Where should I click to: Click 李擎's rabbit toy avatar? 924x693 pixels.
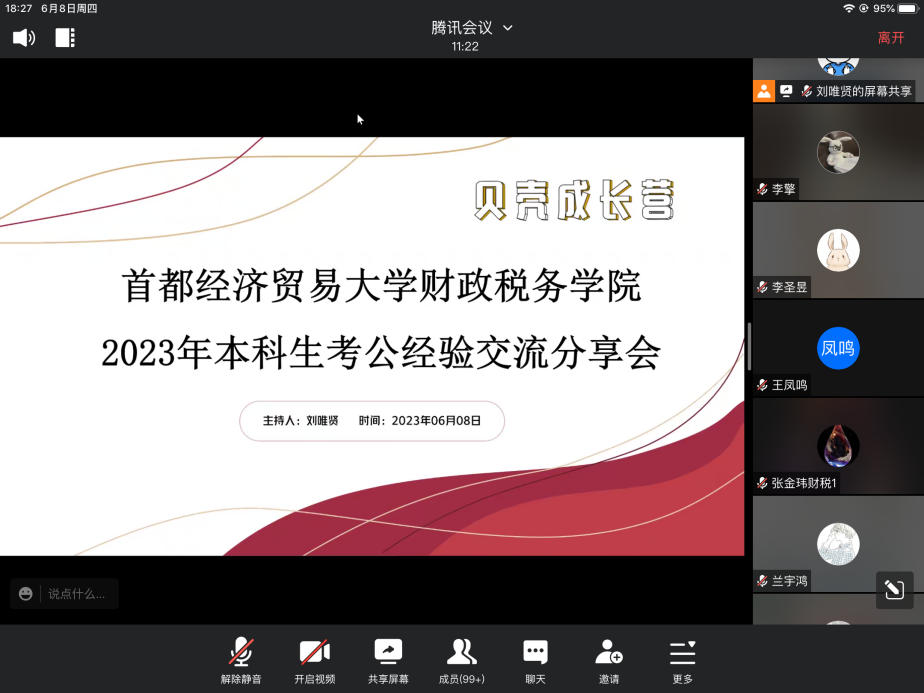(838, 152)
